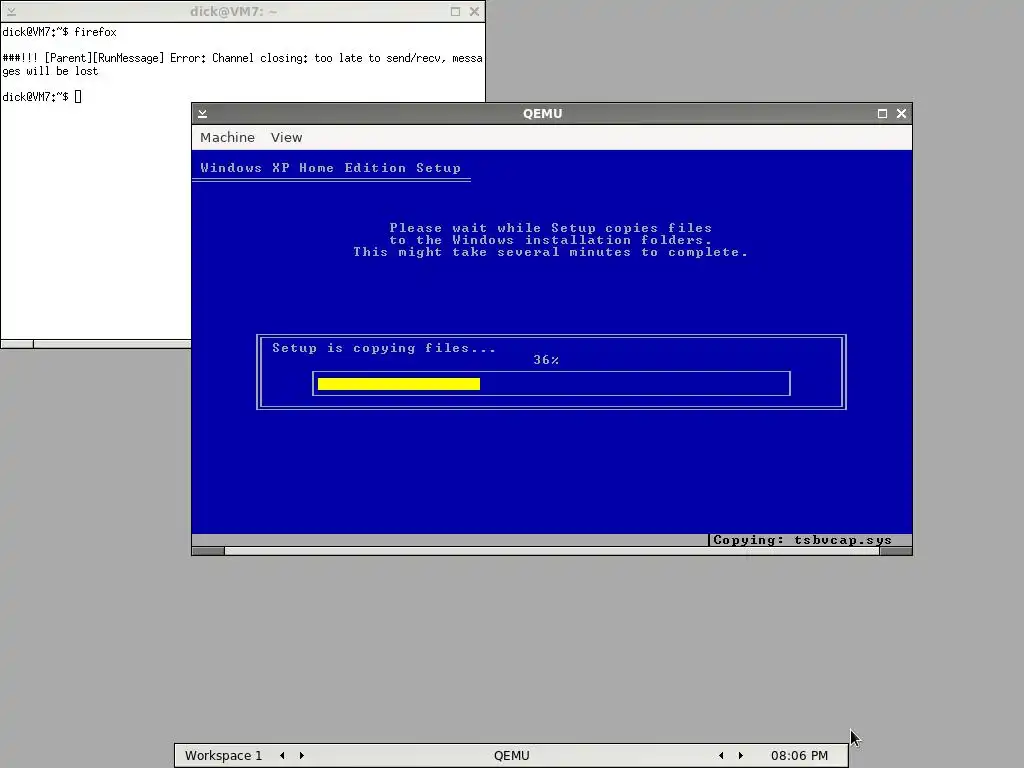Click the dick@VM7 terminal title bar
Screen dimensions: 1024x768
point(233,12)
